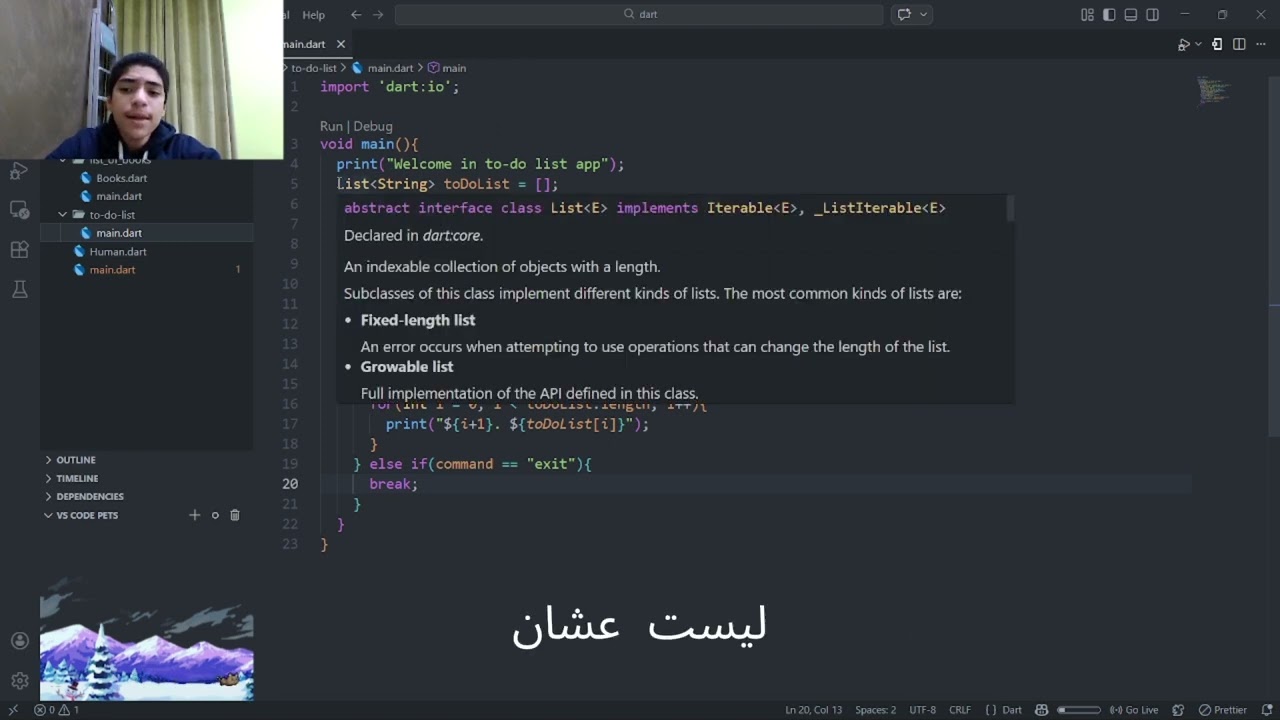Open More Actions ellipsis in editor toolbar
The image size is (1280, 720).
(1261, 44)
